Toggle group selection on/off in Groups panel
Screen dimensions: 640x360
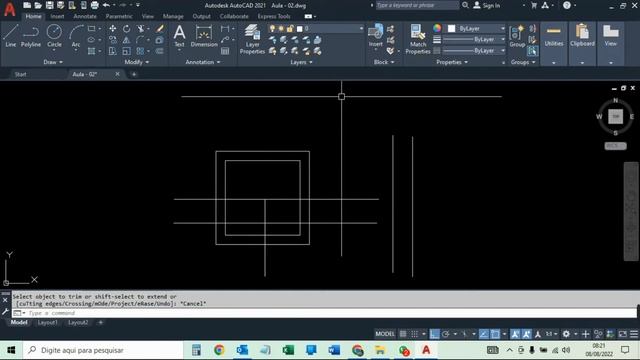pyautogui.click(x=532, y=51)
